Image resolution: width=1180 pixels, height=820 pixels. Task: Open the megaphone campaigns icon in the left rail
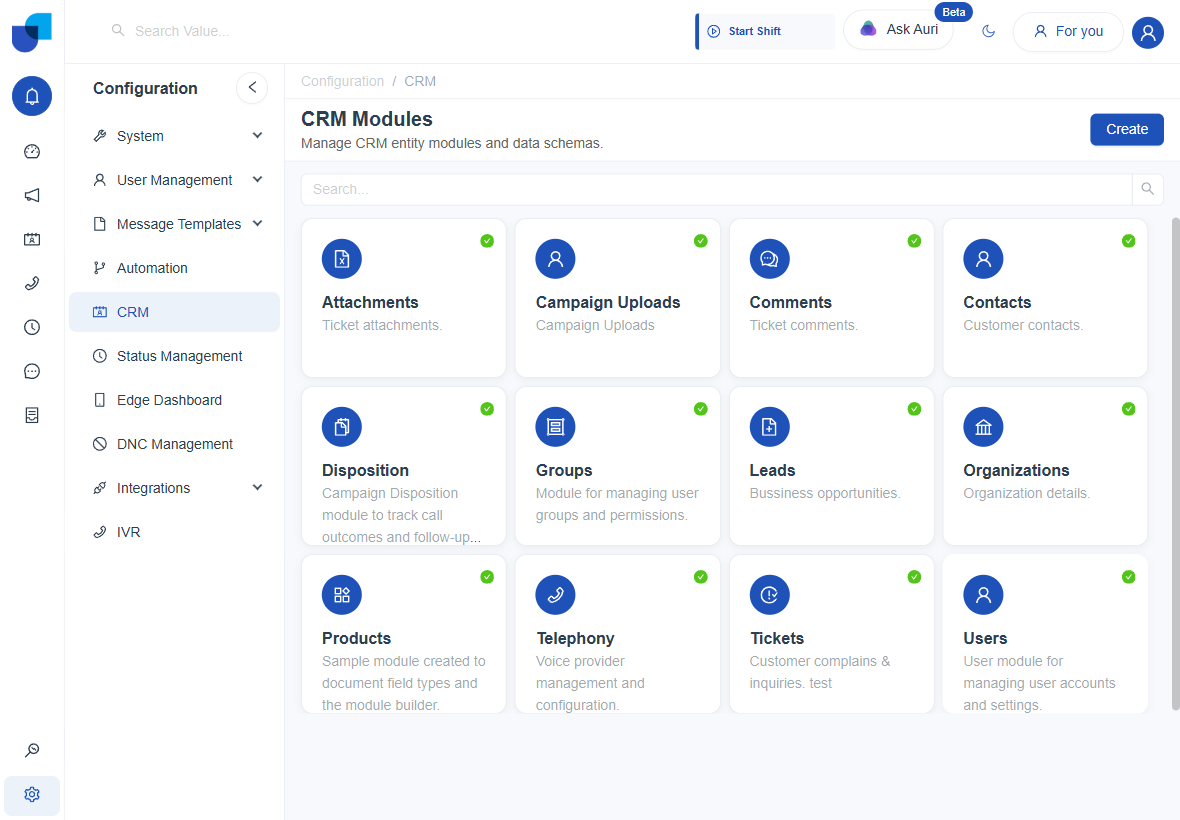pyautogui.click(x=32, y=196)
